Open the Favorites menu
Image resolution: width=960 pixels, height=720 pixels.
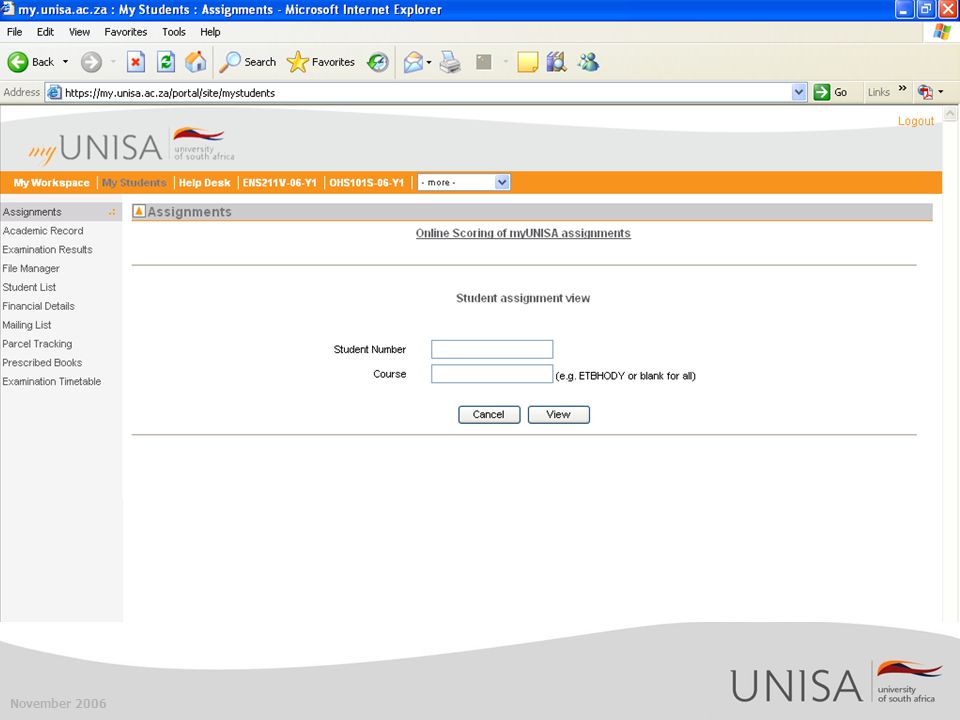click(126, 32)
